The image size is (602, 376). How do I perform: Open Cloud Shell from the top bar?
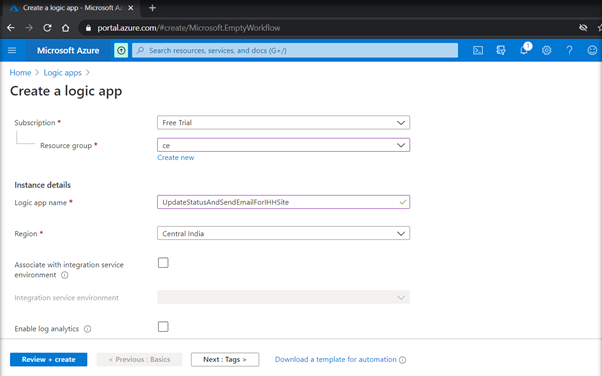point(478,50)
